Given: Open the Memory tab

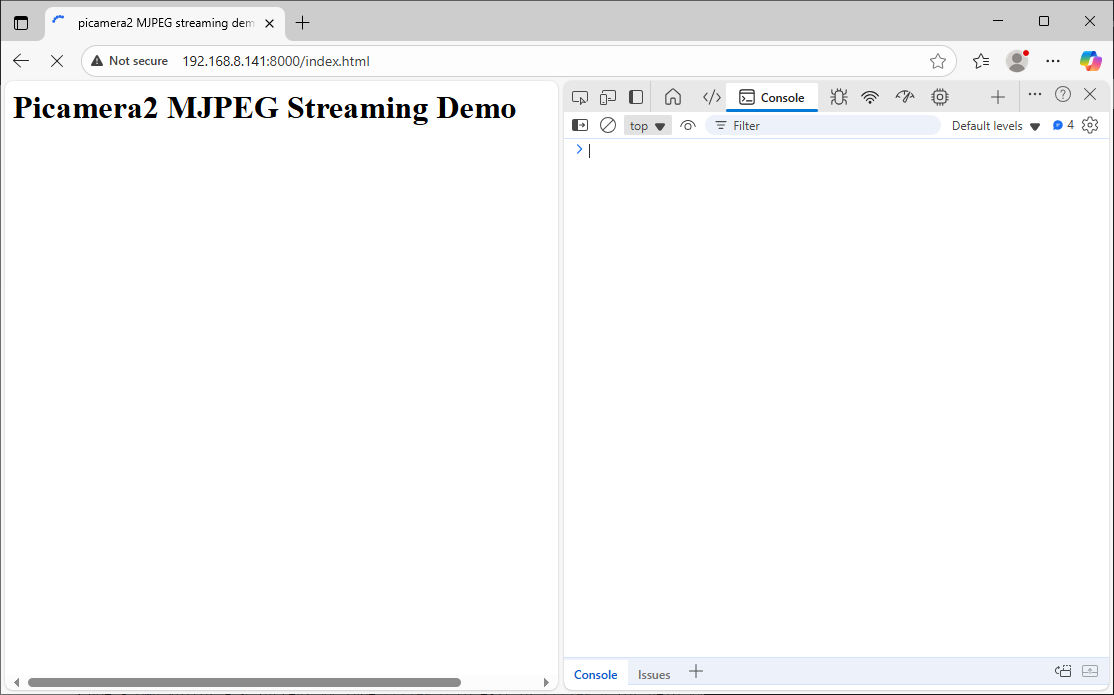Looking at the screenshot, I should [940, 97].
